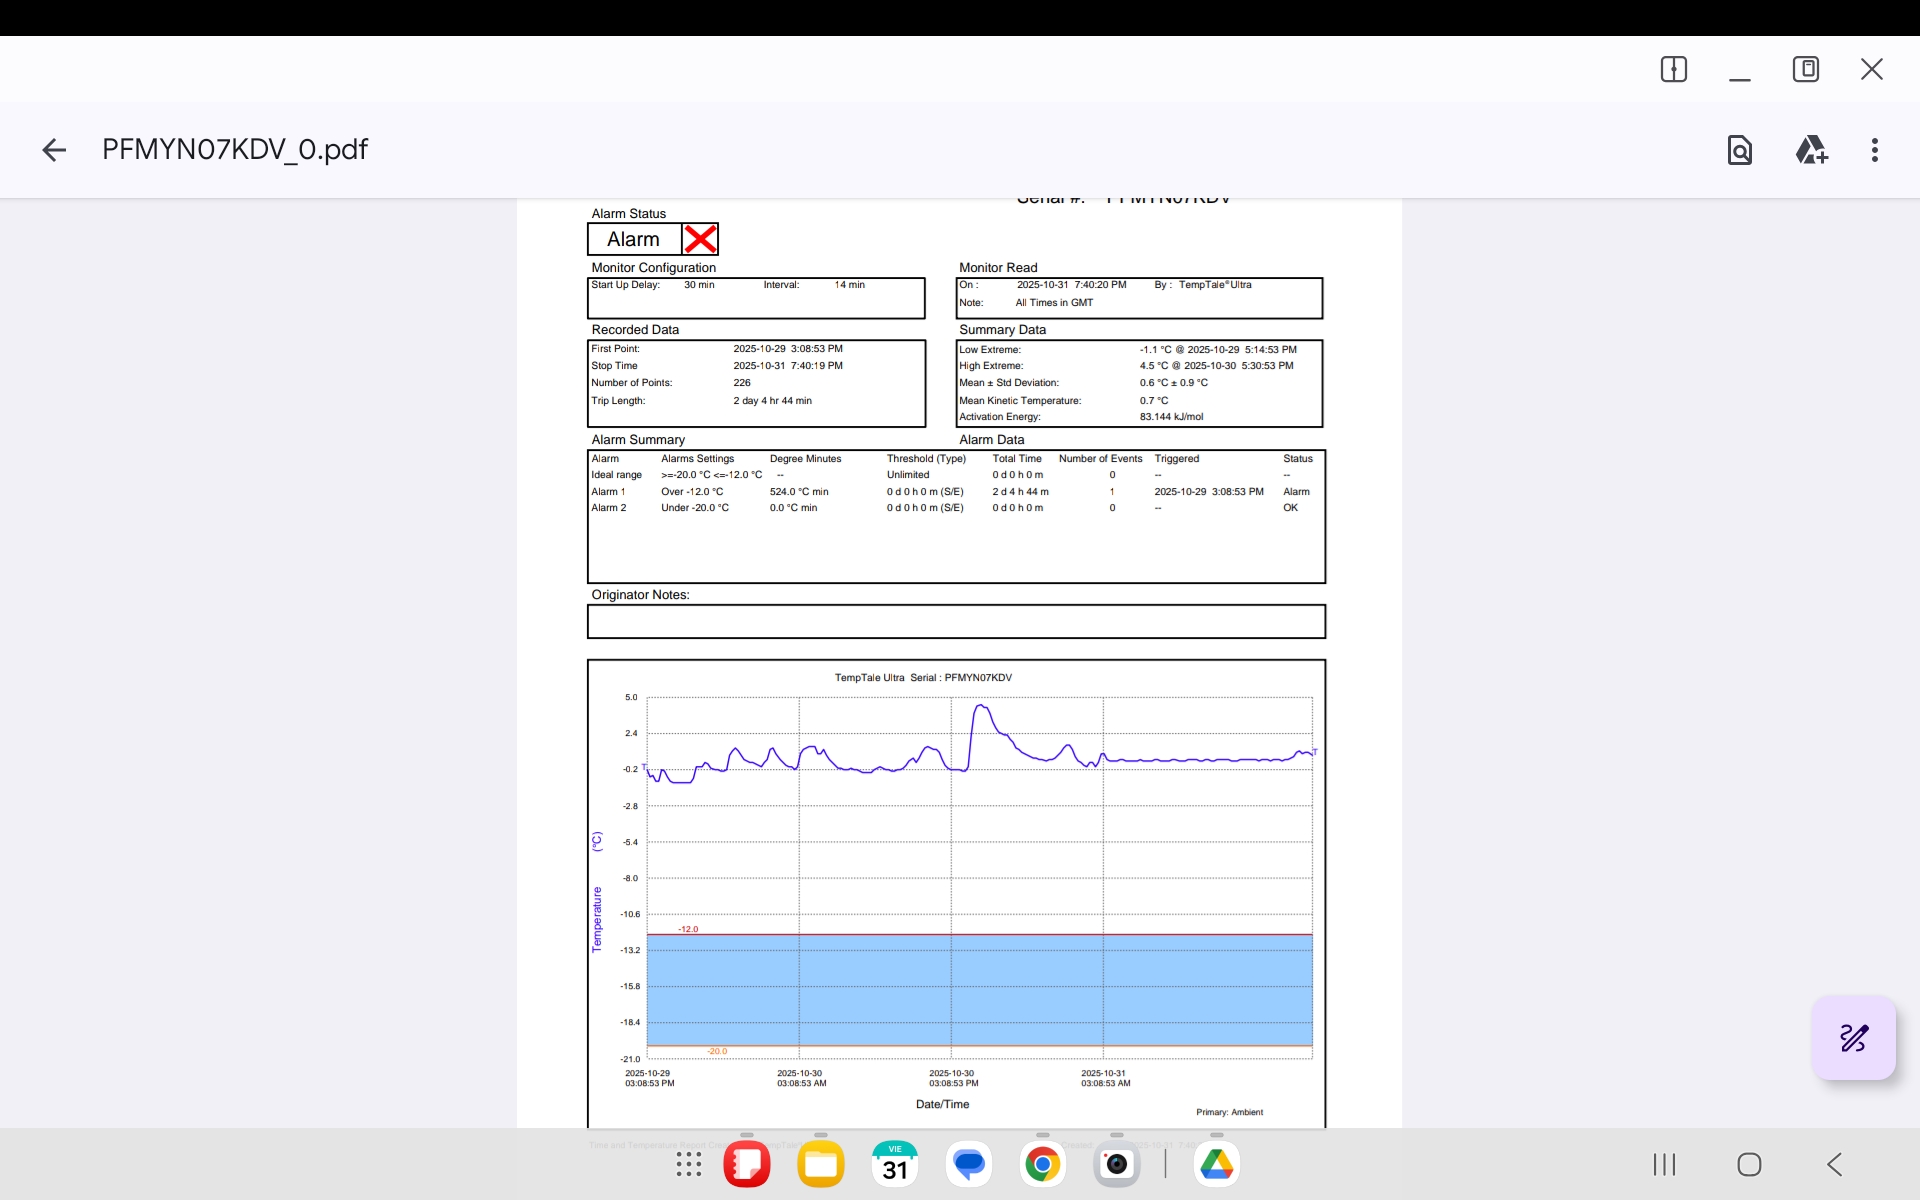Launch the red notes app in taskbar

747,1164
